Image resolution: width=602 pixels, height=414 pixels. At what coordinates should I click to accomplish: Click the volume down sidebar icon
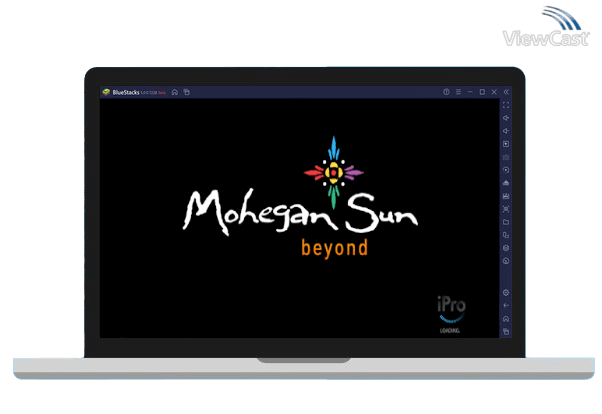[506, 131]
